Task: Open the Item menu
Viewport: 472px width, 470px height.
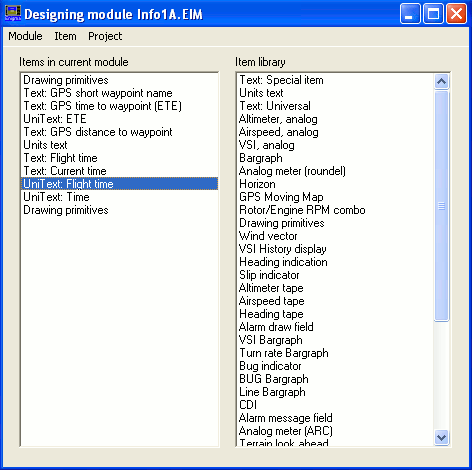Action: point(65,36)
